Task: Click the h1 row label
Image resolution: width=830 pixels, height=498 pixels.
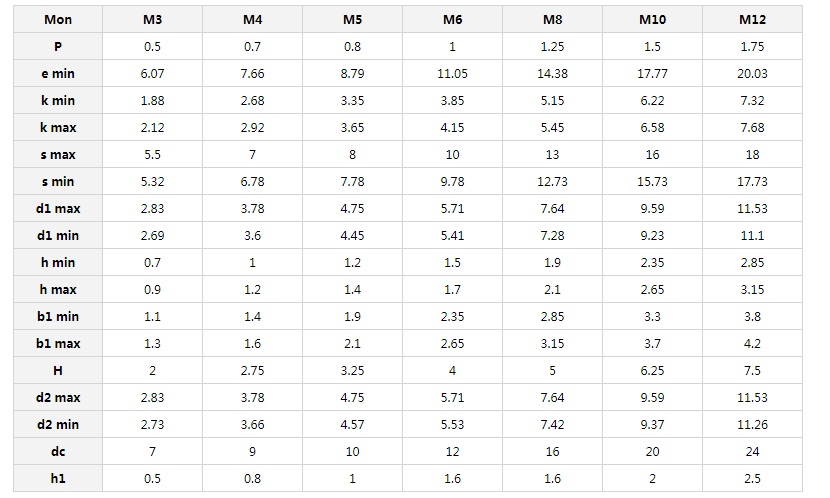Action: (x=58, y=478)
